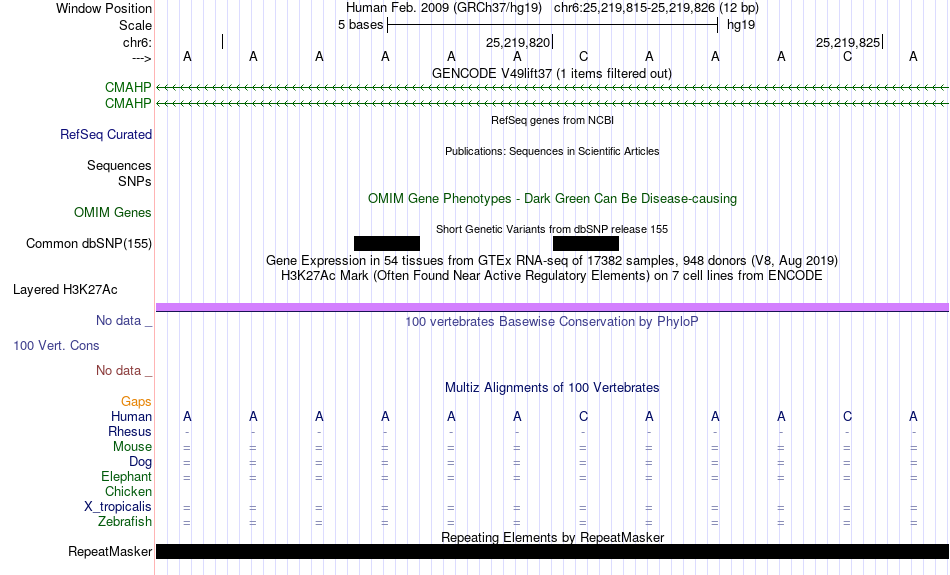Open the 100 Vert. Cons track label
Screen dimensions: 950x575
pos(56,345)
